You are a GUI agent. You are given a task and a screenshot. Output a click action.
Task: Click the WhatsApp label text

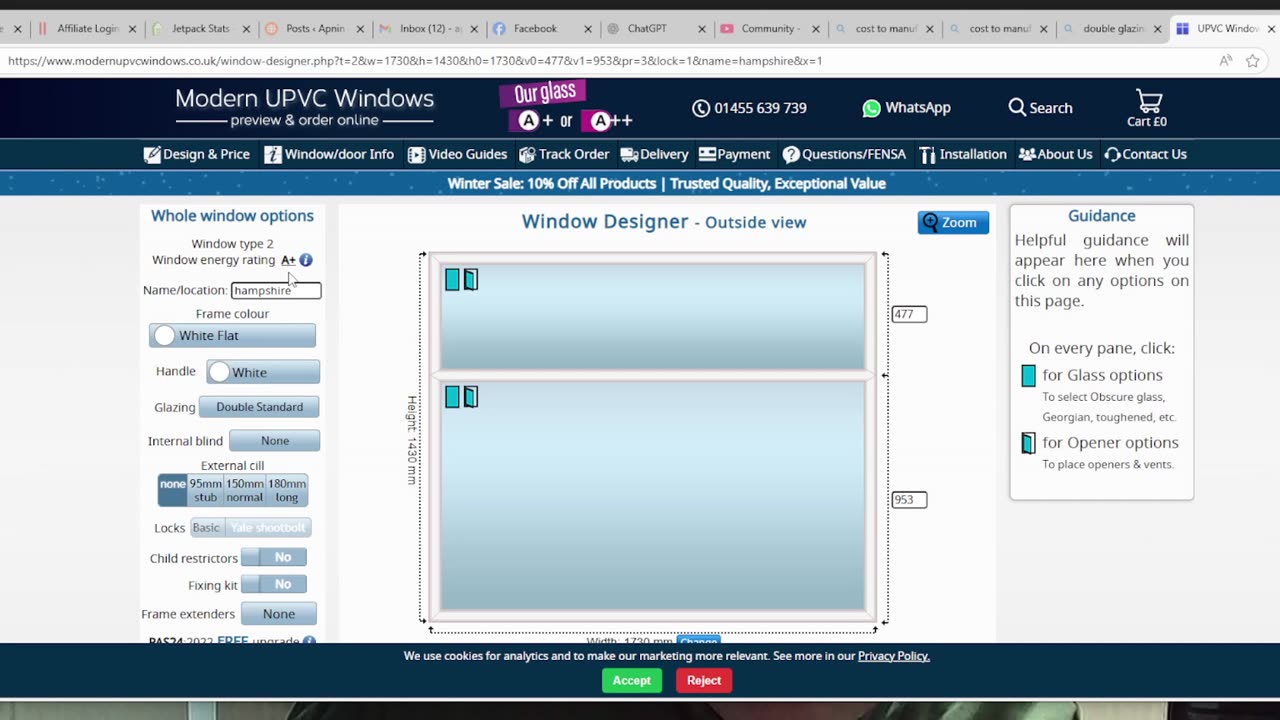918,108
